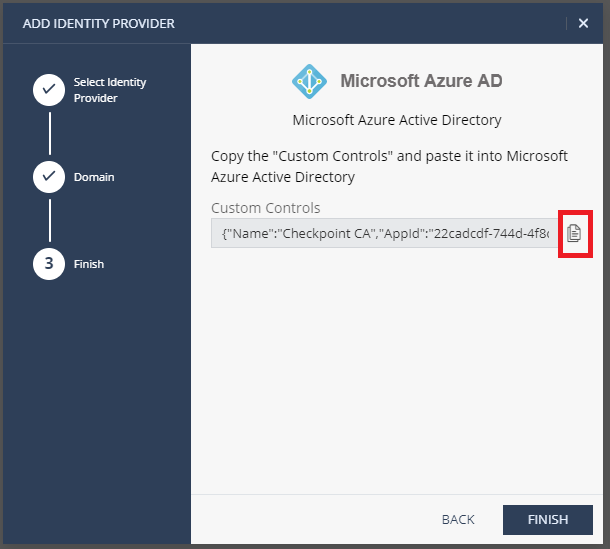Click the Domain step checkmark circle
This screenshot has width=610, height=549.
49,177
